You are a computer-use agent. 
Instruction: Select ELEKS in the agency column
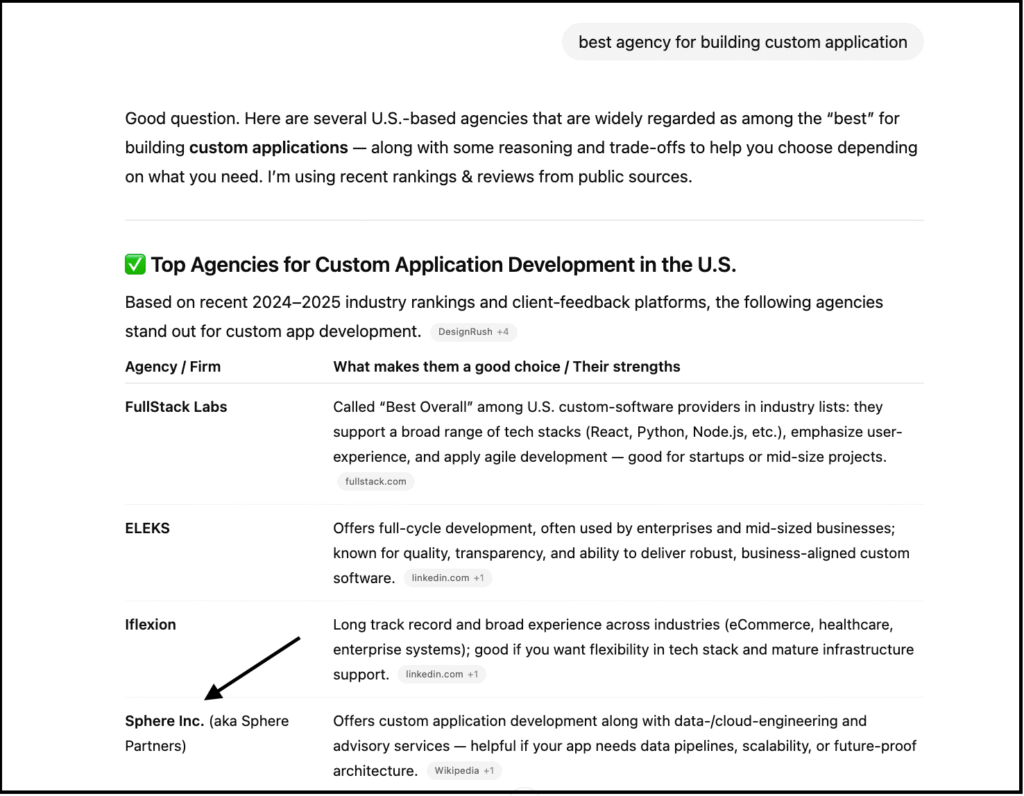[x=147, y=528]
